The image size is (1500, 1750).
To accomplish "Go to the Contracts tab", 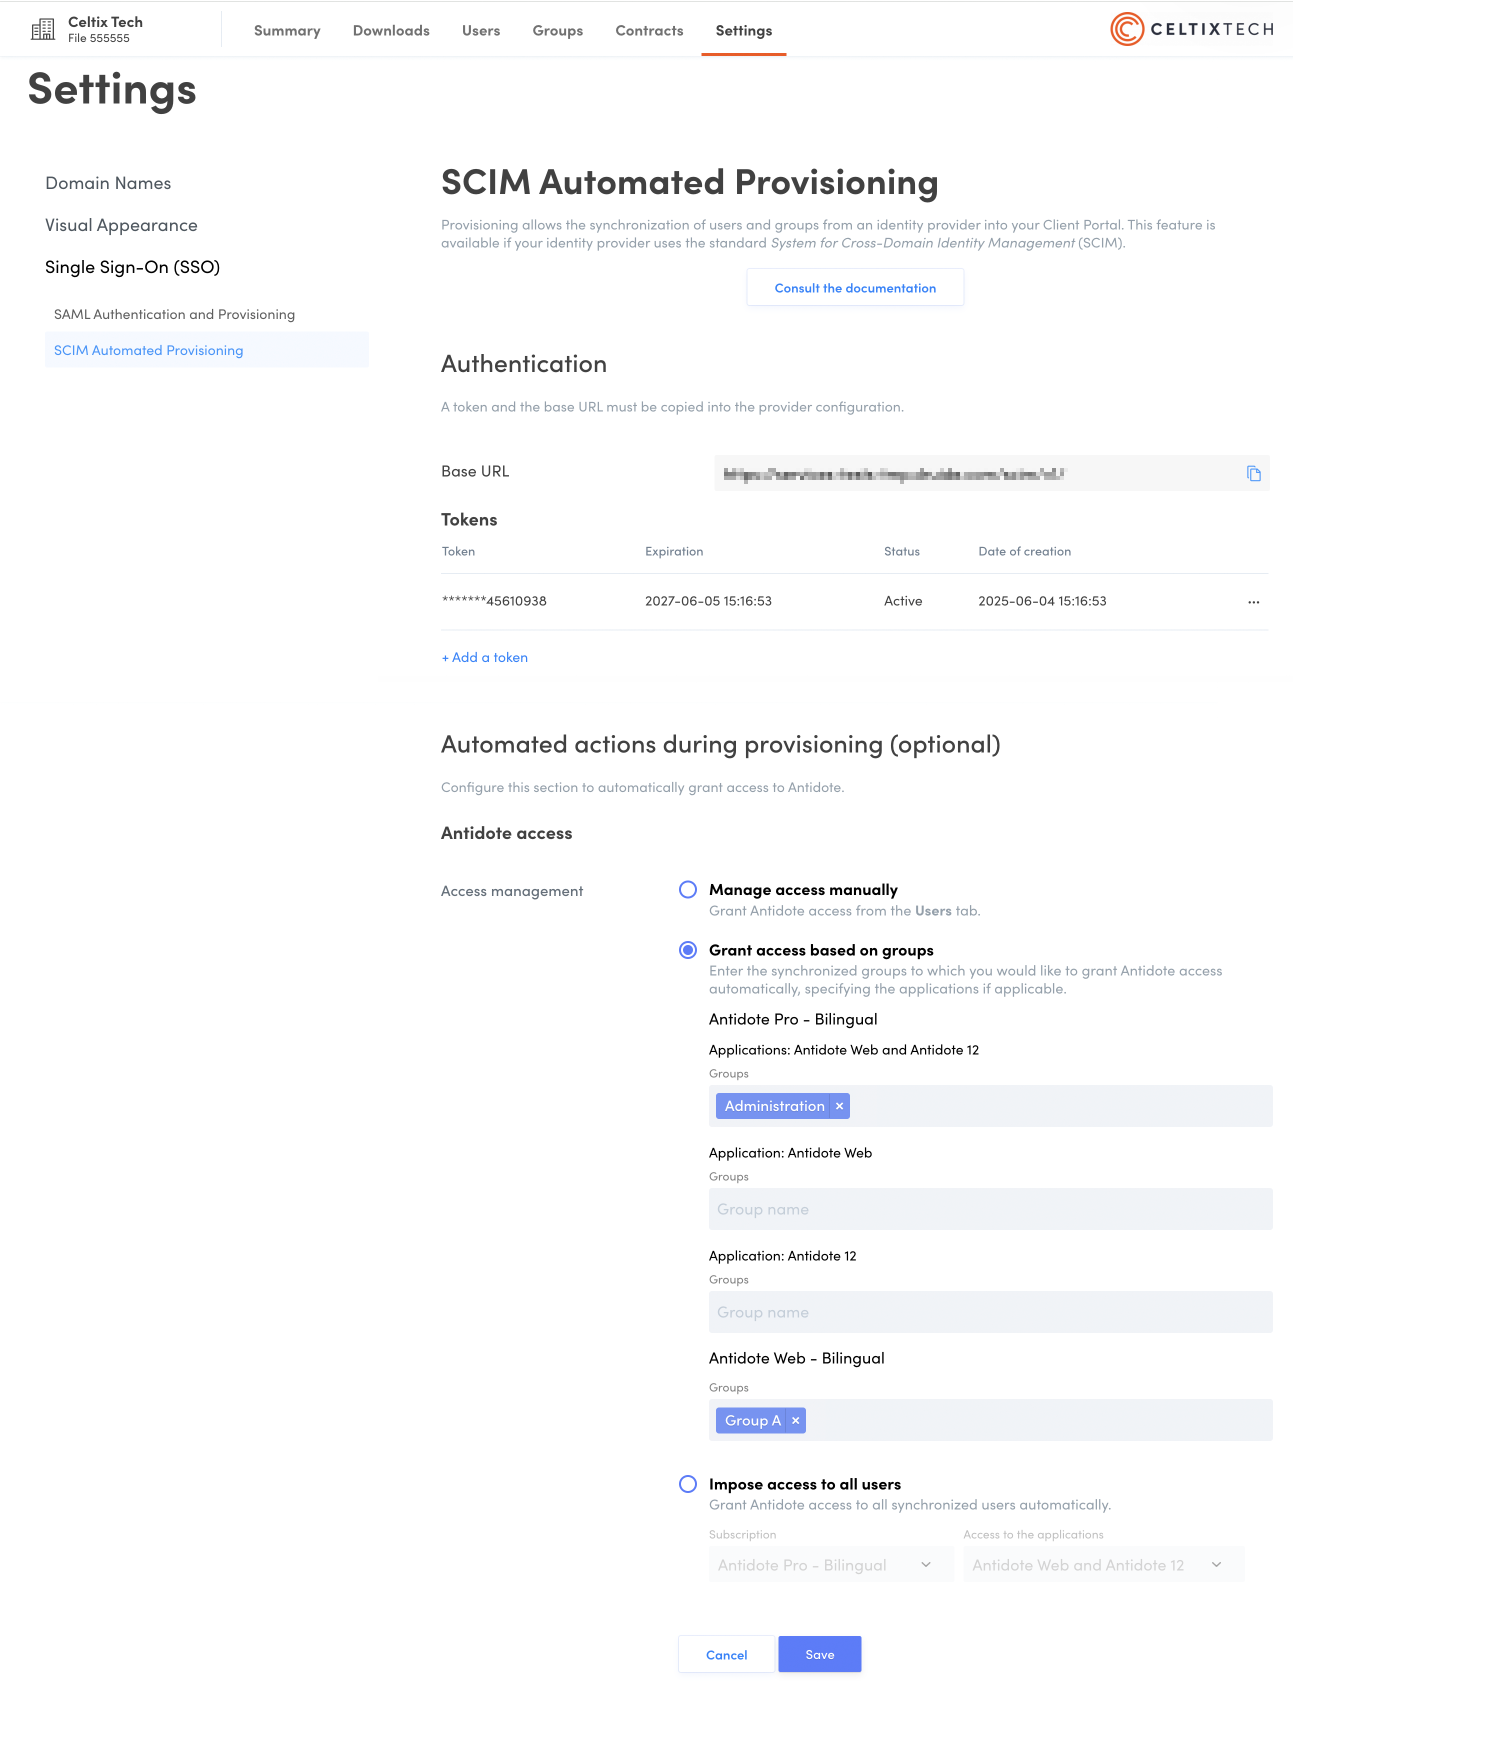I will [649, 31].
